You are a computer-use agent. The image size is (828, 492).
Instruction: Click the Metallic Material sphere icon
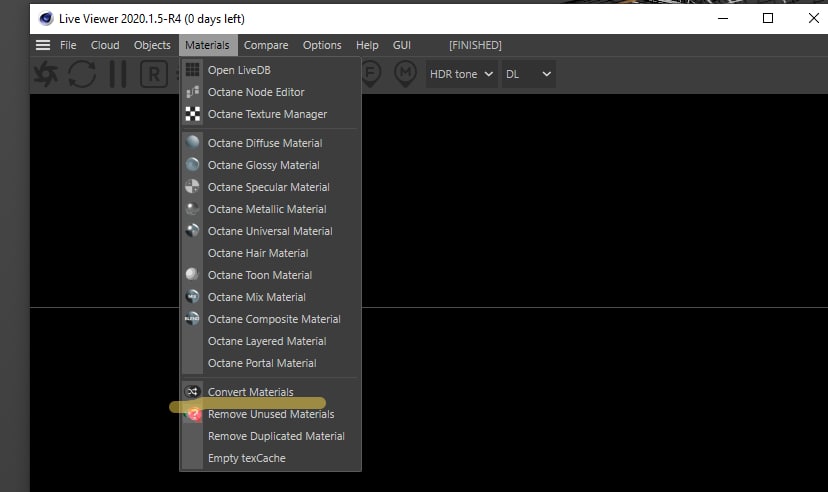pyautogui.click(x=193, y=209)
